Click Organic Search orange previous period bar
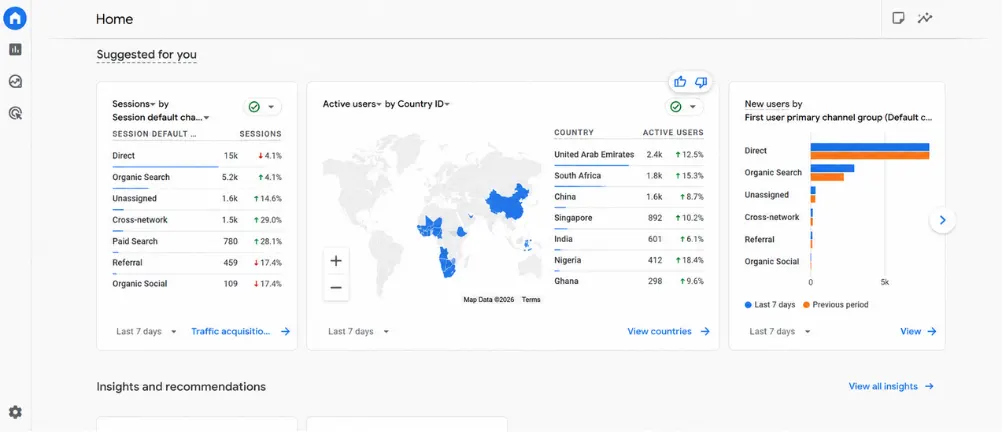This screenshot has width=1003, height=432. click(827, 177)
